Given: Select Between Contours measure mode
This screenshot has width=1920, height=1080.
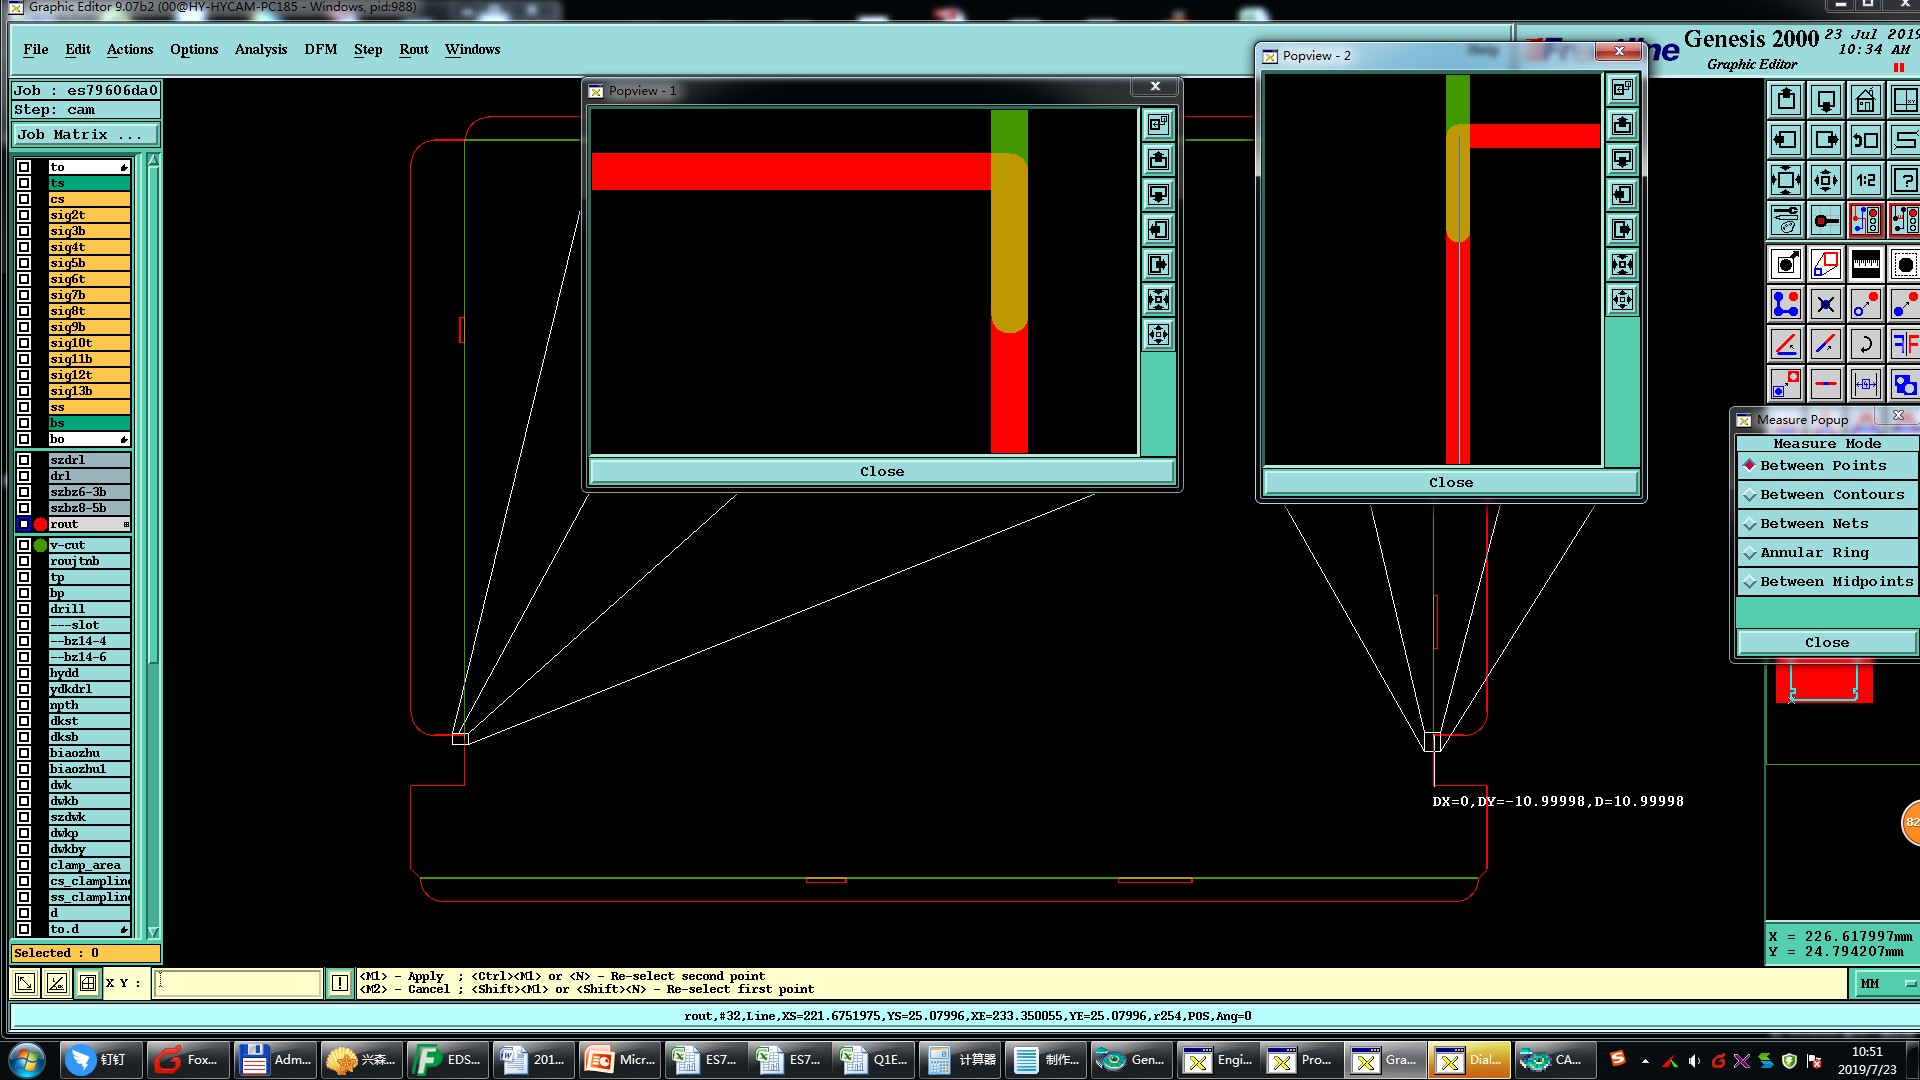Looking at the screenshot, I should pos(1831,495).
